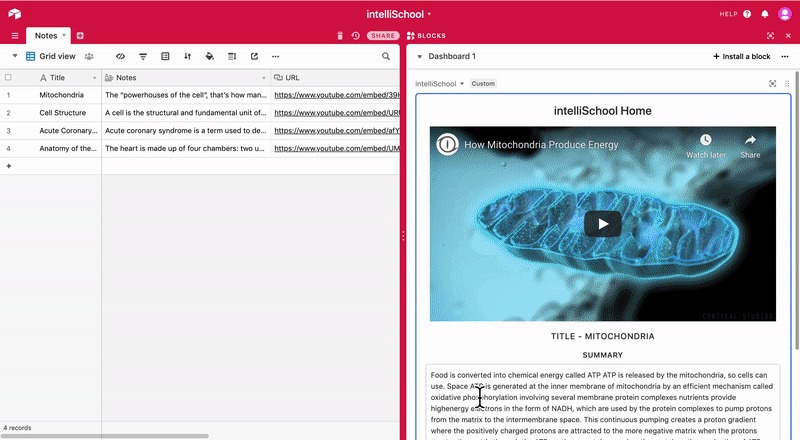
Task: Open the Title column header dropdown
Action: coord(94,78)
